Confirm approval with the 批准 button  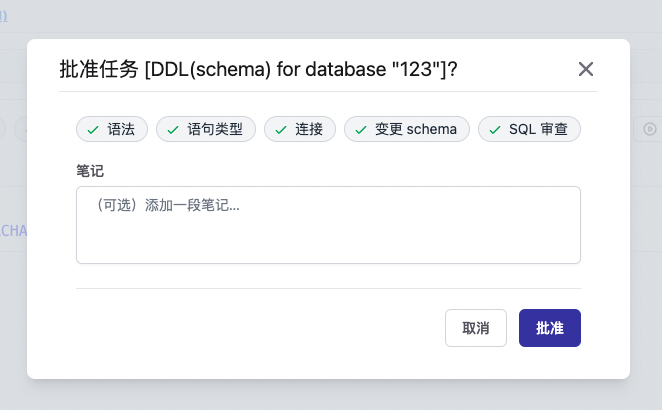[550, 328]
